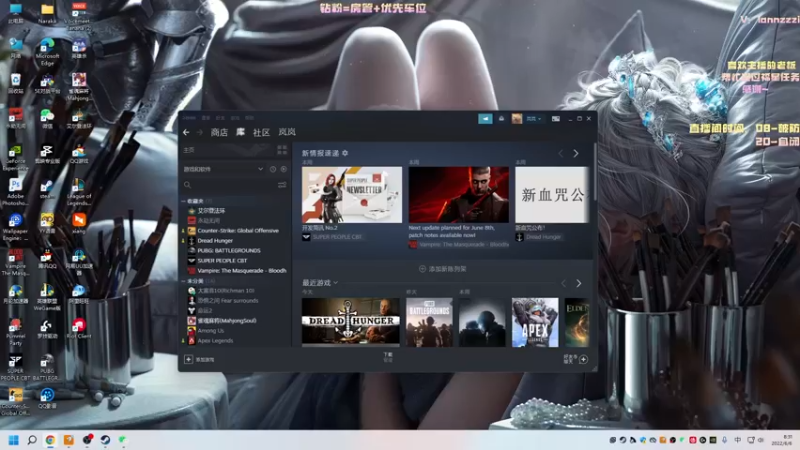Open Downloads manager at Steam window bottom
The image size is (800, 450).
point(388,357)
